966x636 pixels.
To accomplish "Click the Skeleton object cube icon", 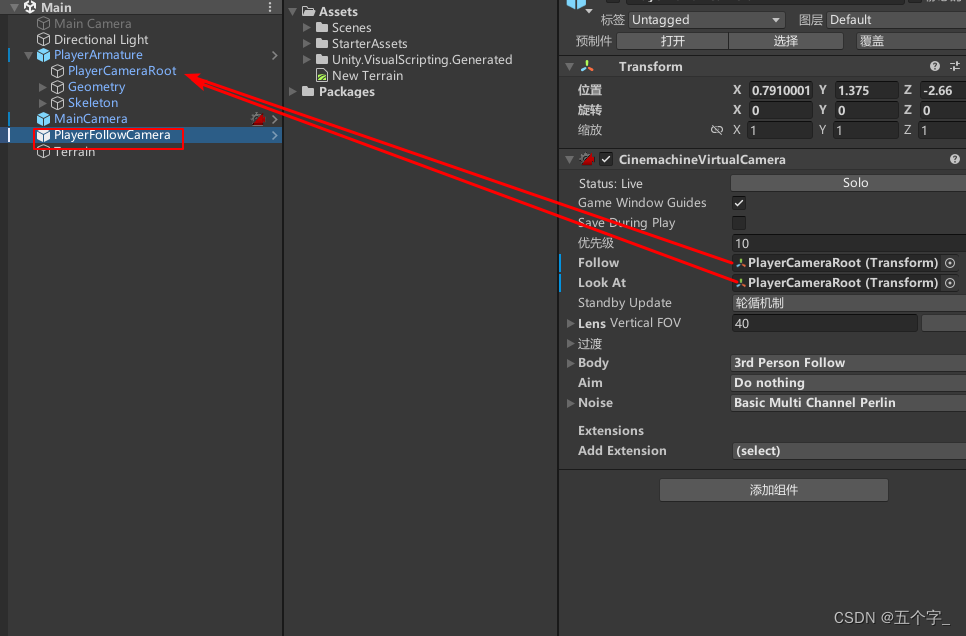I will coord(57,103).
